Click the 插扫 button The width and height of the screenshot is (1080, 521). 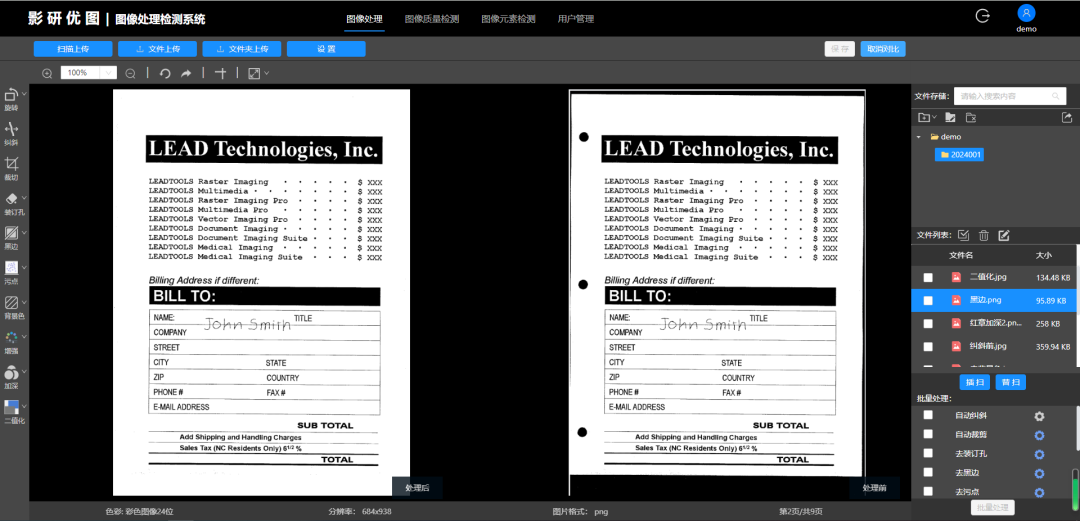(975, 382)
